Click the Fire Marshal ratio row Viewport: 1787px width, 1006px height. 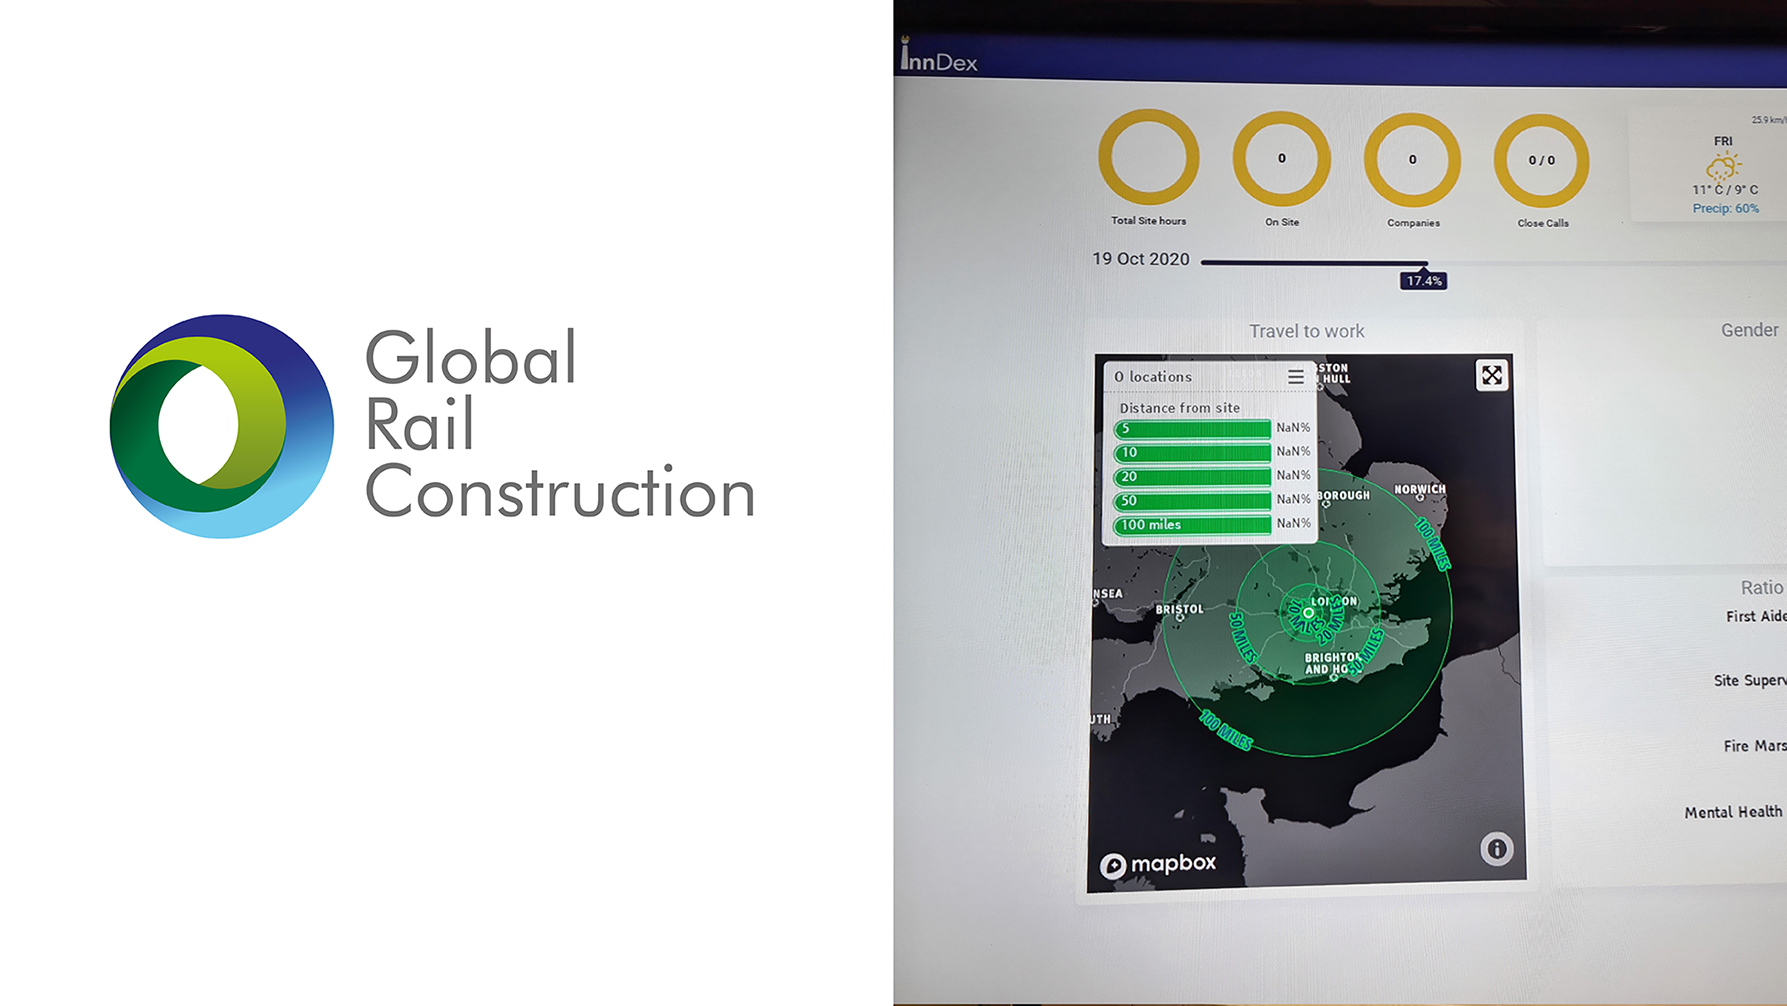point(1754,746)
